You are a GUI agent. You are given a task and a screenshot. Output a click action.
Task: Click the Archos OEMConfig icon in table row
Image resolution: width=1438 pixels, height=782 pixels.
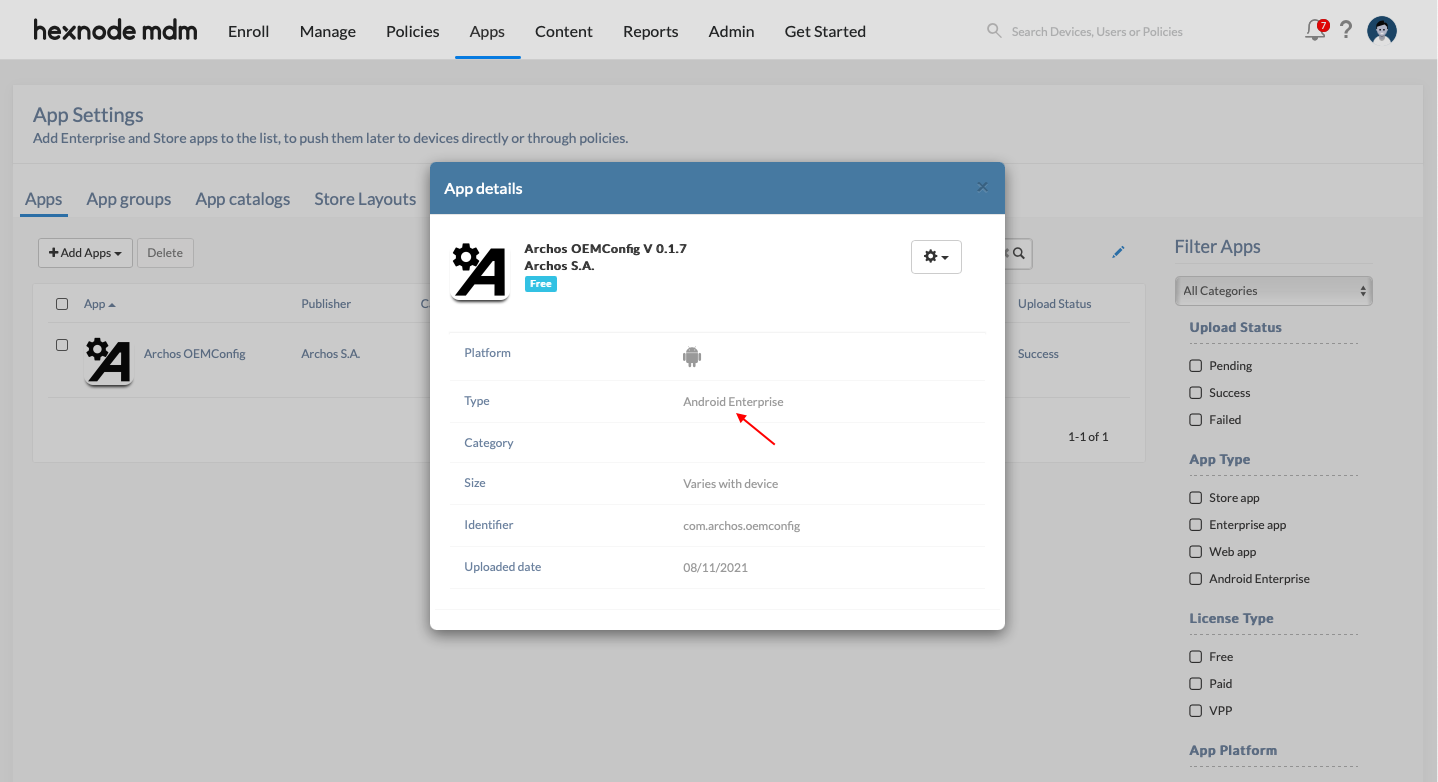(108, 361)
